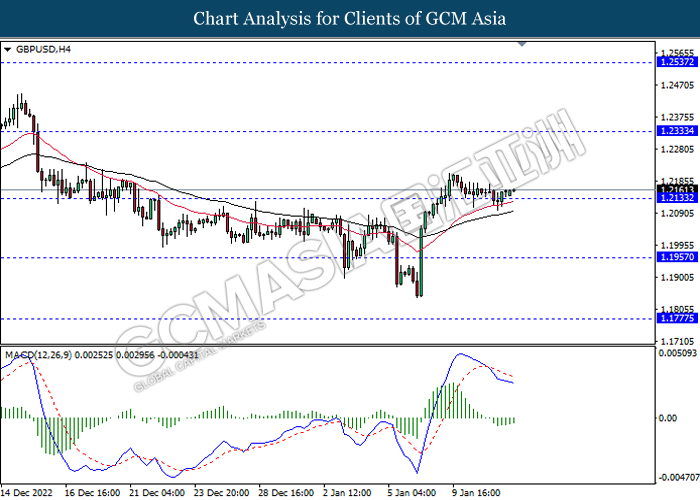The image size is (700, 500).
Task: Select the 1.17775 price level label
Action: pos(677,318)
